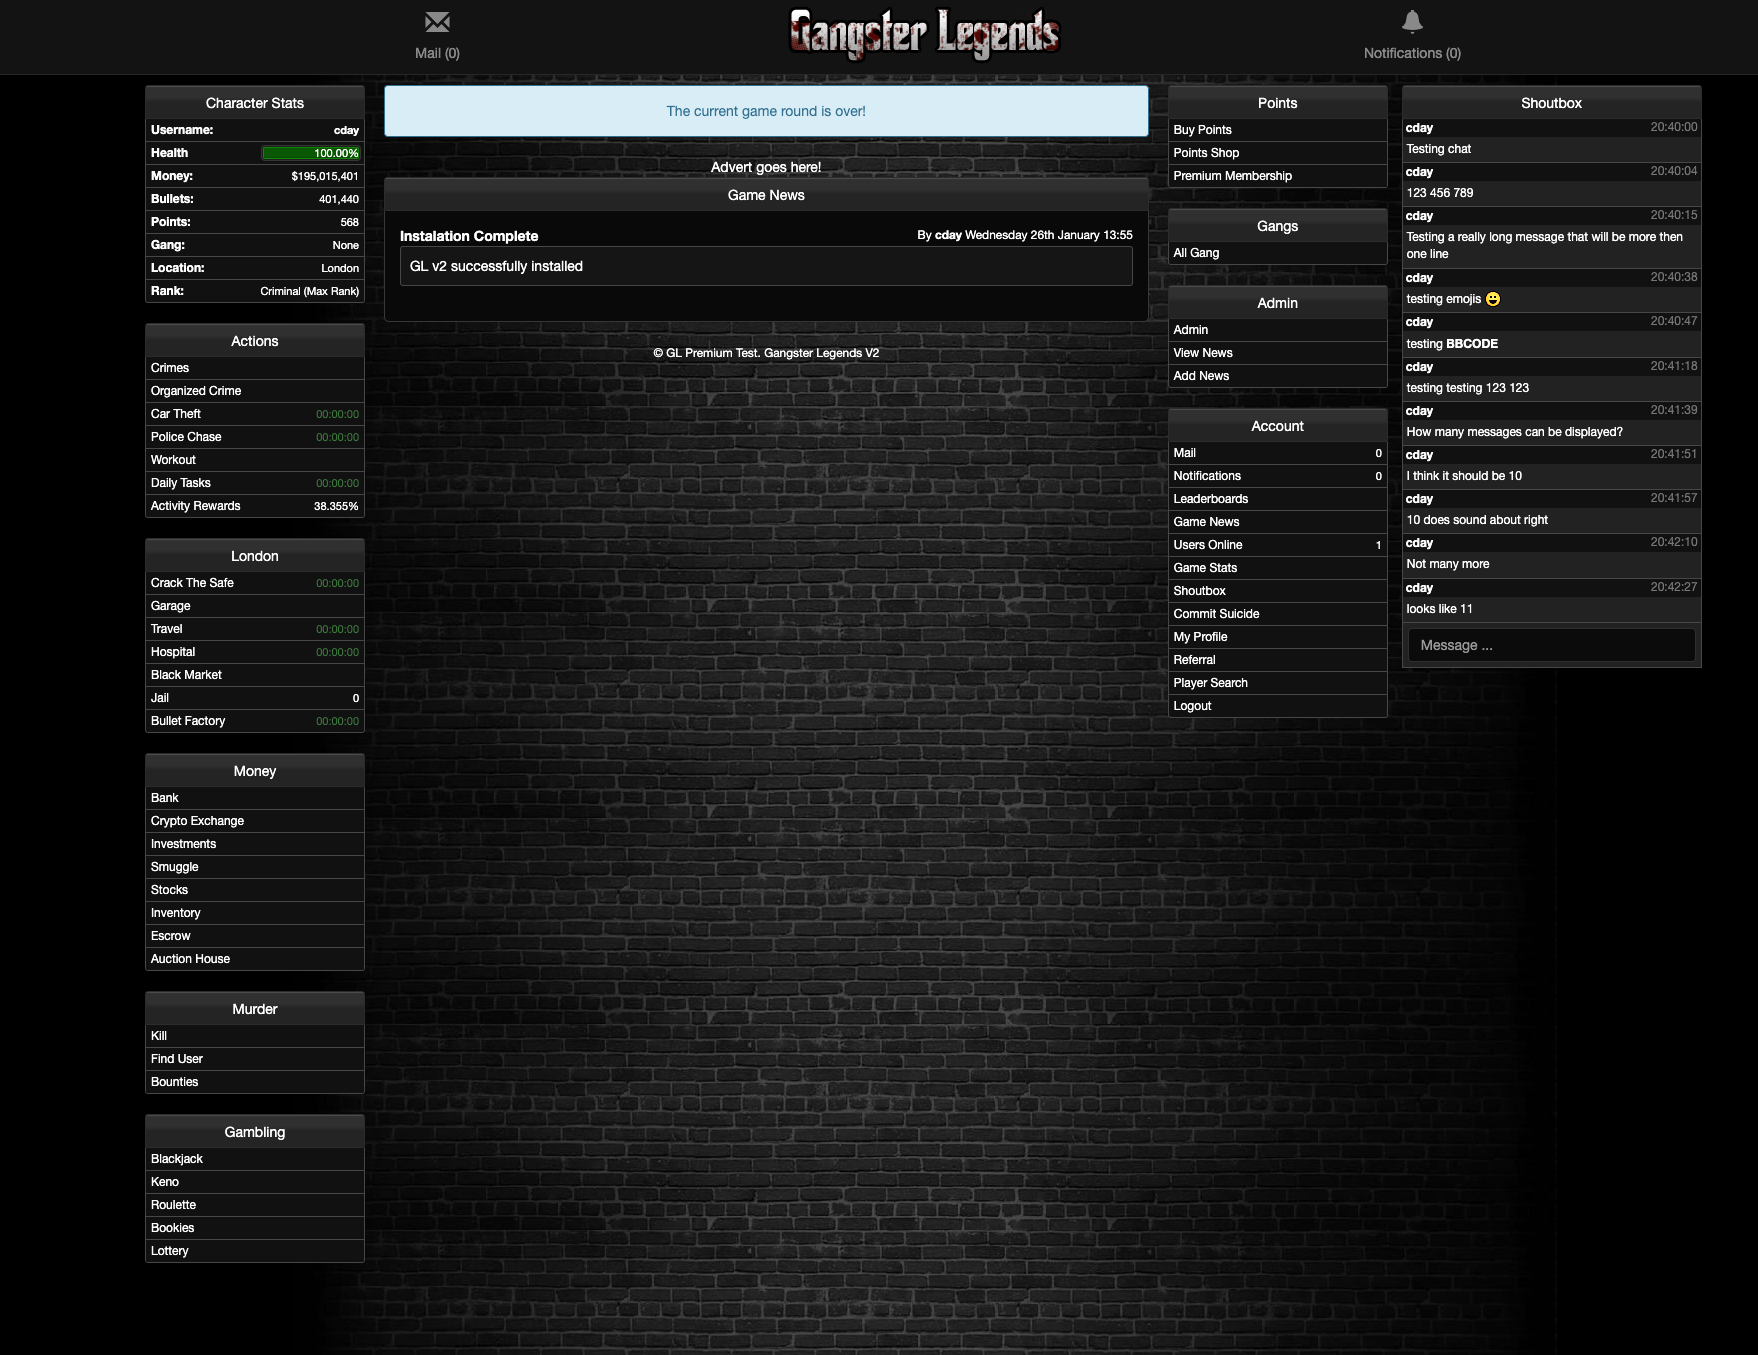
Task: Open Premium Membership page
Action: tap(1232, 176)
